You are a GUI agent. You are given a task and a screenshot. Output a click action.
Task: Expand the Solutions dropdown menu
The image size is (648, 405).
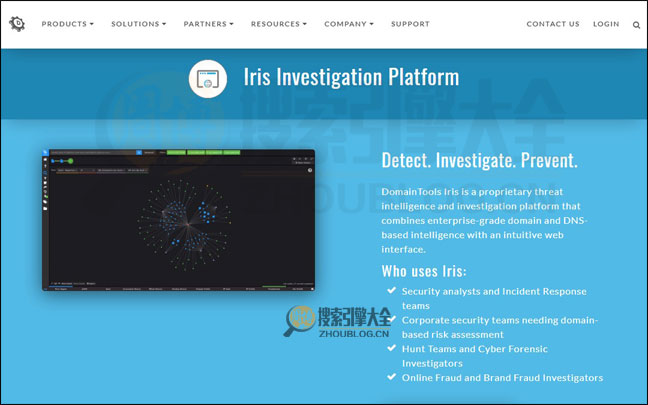[x=138, y=24]
